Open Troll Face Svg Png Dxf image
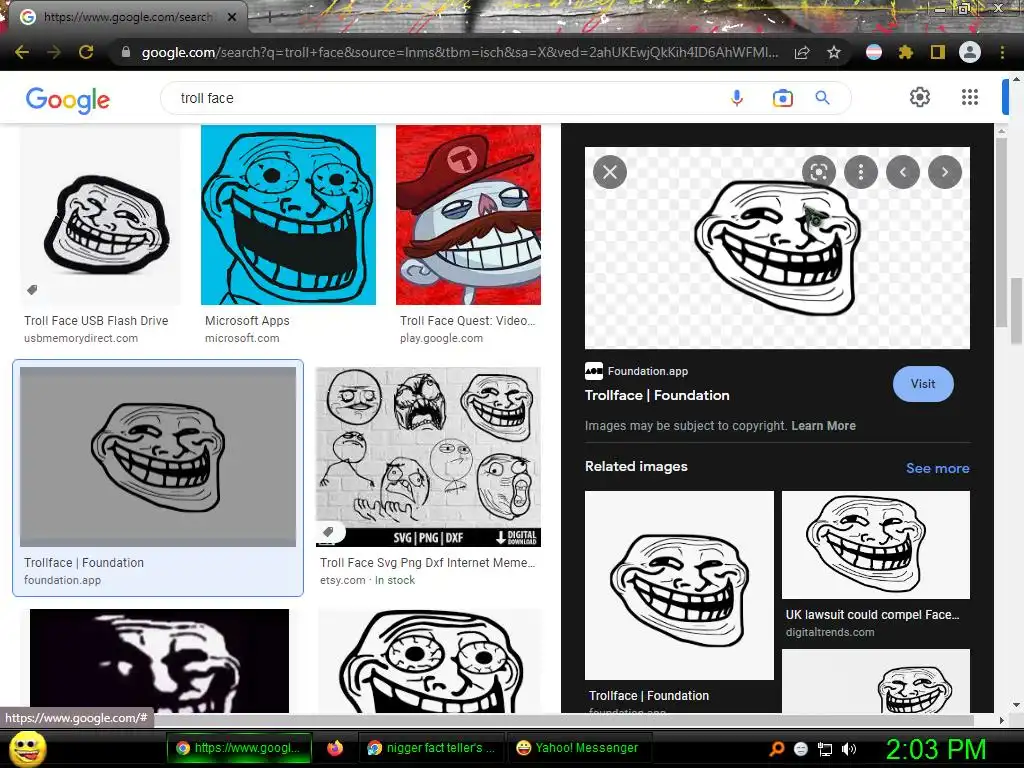The image size is (1024, 768). [x=428, y=456]
